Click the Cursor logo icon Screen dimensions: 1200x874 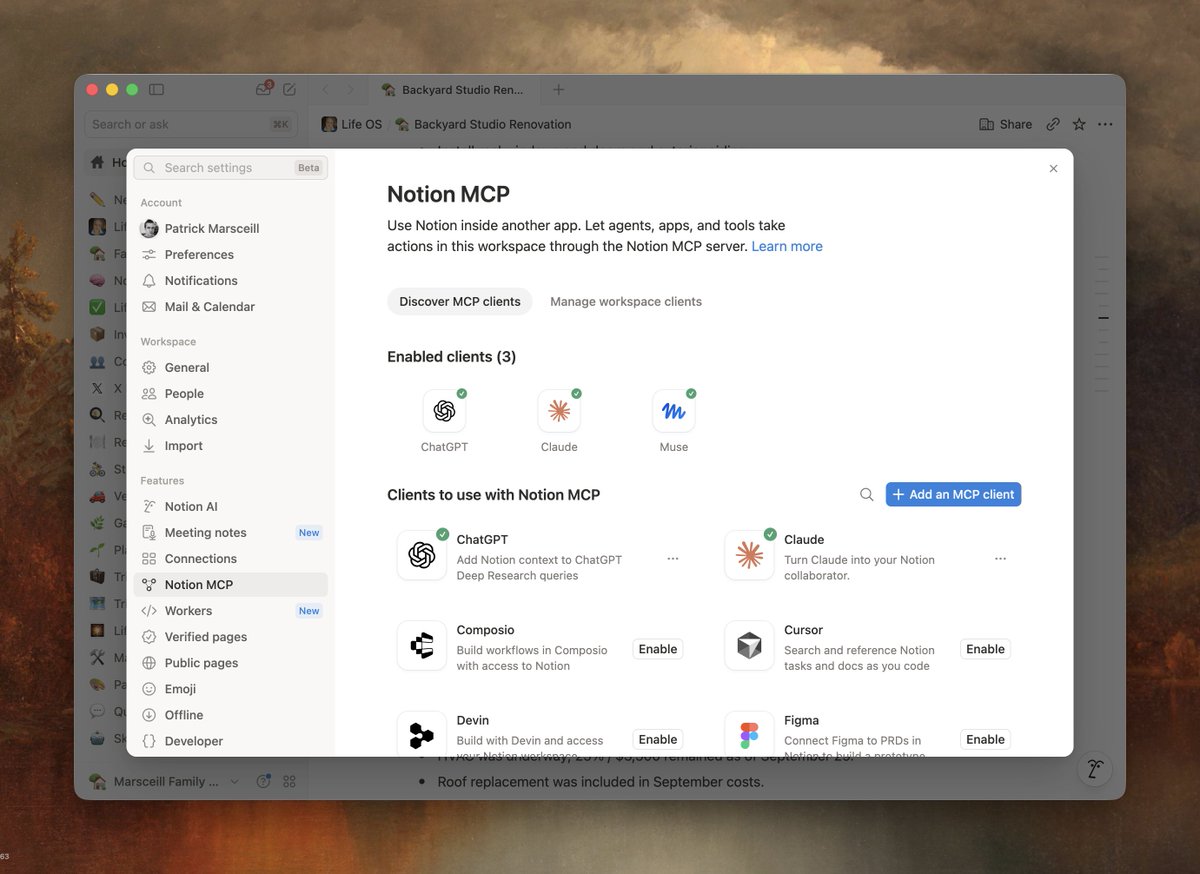pos(749,645)
